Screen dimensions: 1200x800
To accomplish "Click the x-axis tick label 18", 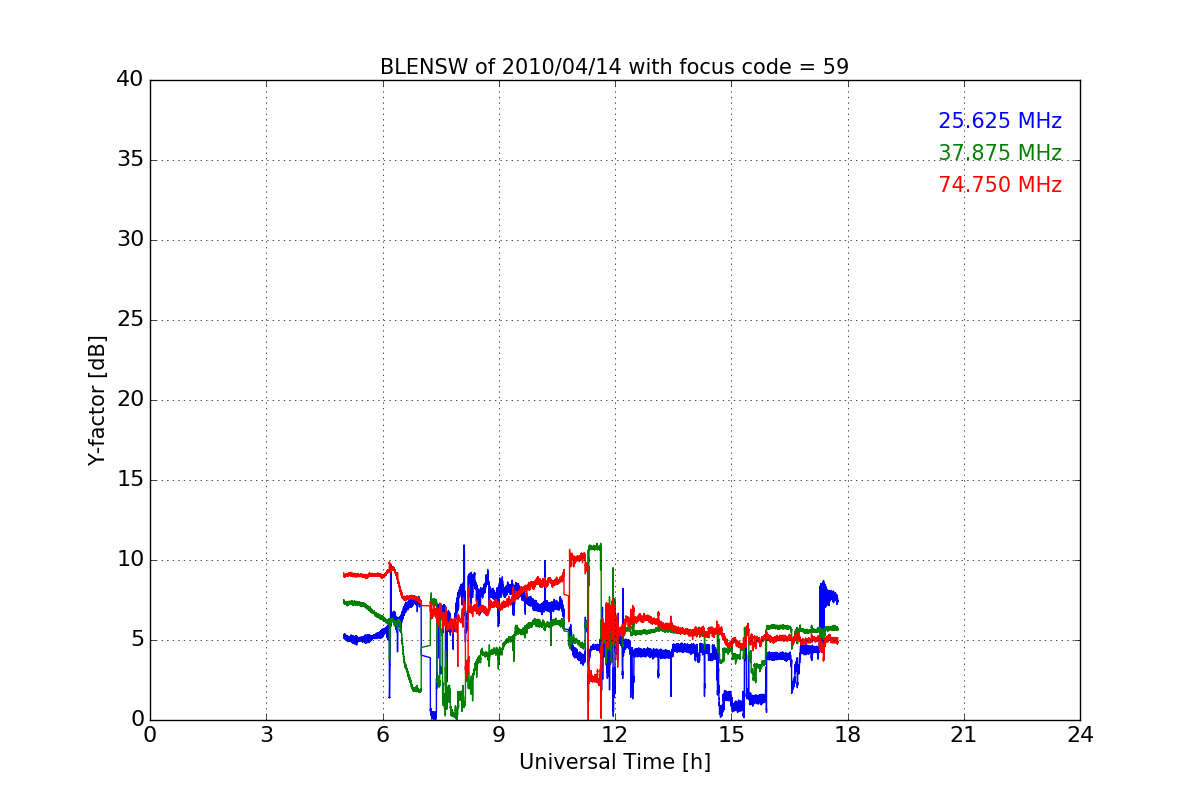I will pyautogui.click(x=847, y=735).
